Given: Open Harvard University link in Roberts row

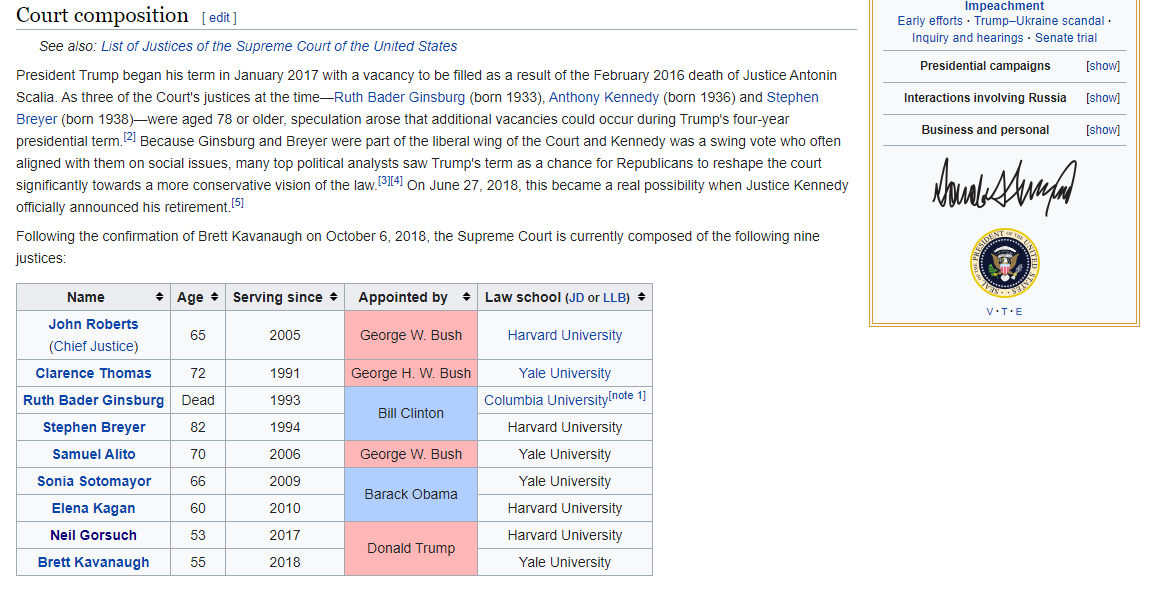Looking at the screenshot, I should 564,335.
